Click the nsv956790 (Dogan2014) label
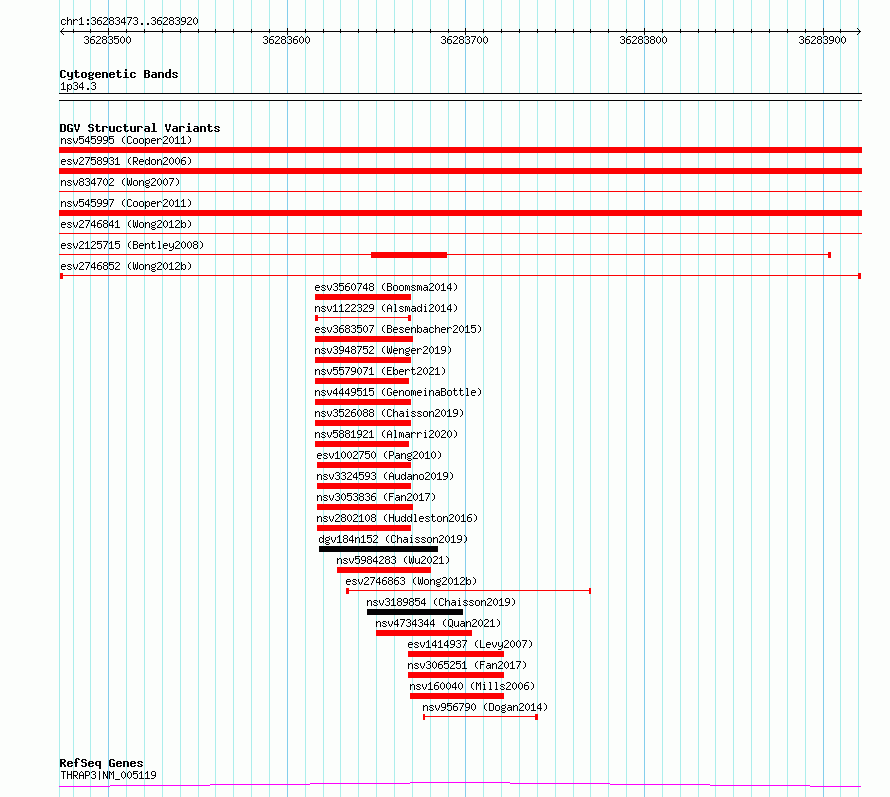 click(x=485, y=707)
